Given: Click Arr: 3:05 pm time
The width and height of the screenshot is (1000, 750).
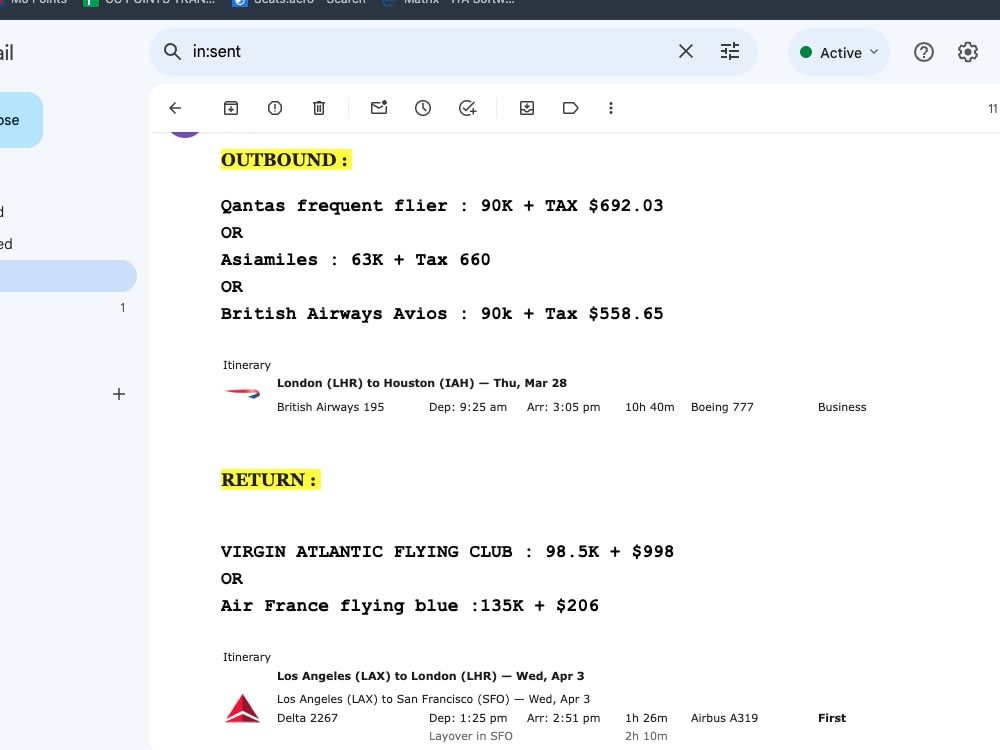Looking at the screenshot, I should 563,407.
